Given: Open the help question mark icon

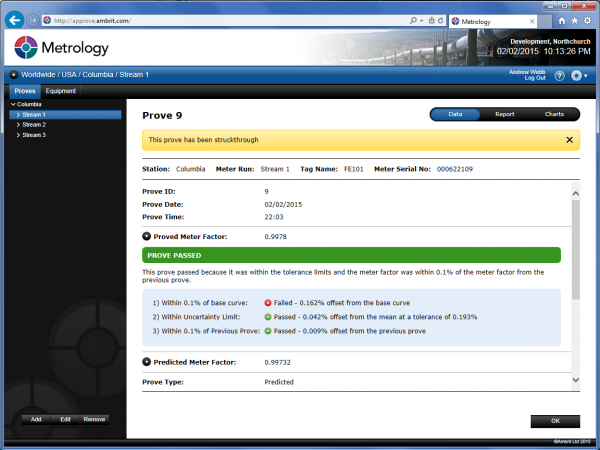Looking at the screenshot, I should tap(559, 76).
